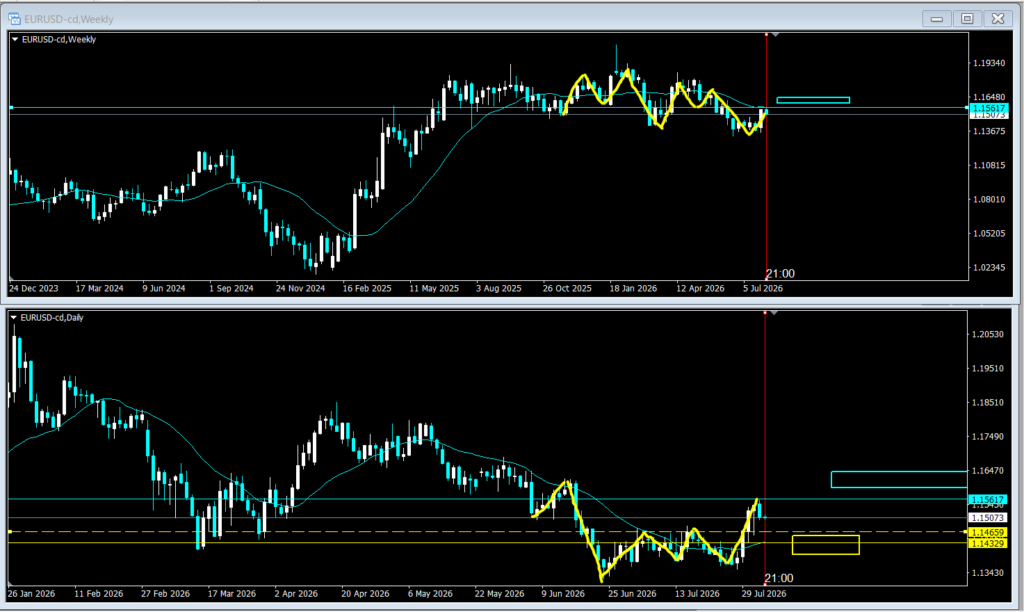Click the 1.13675 price level on Weekly scale
Screen dimensions: 1024x612
click(x=989, y=131)
